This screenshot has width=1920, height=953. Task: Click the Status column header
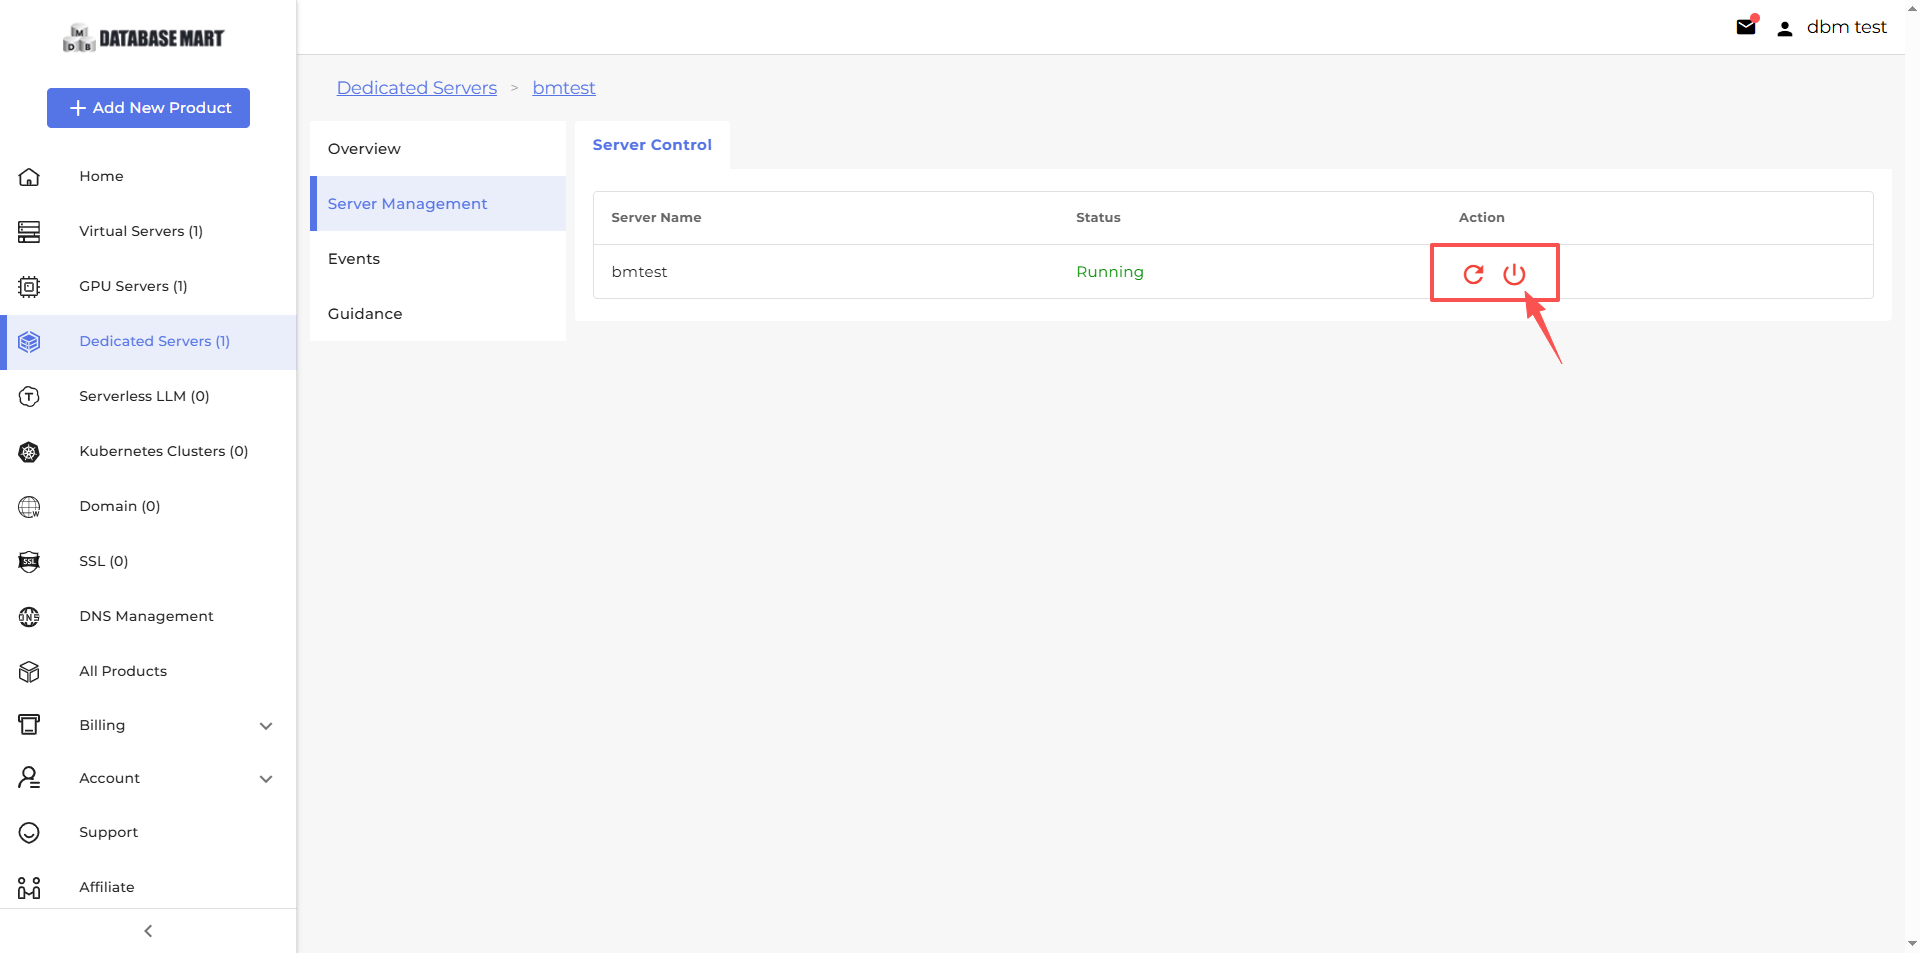pyautogui.click(x=1098, y=218)
